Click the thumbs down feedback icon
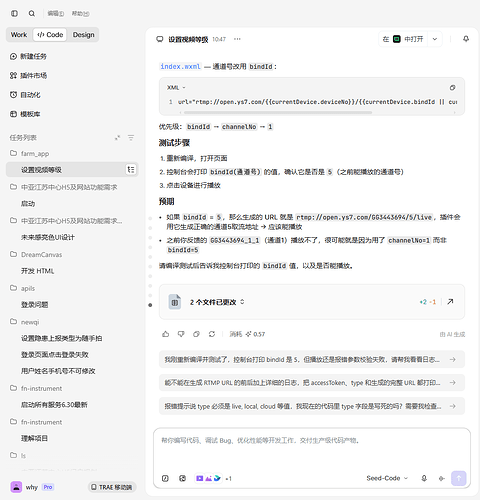This screenshot has height=500, width=480. (181, 334)
